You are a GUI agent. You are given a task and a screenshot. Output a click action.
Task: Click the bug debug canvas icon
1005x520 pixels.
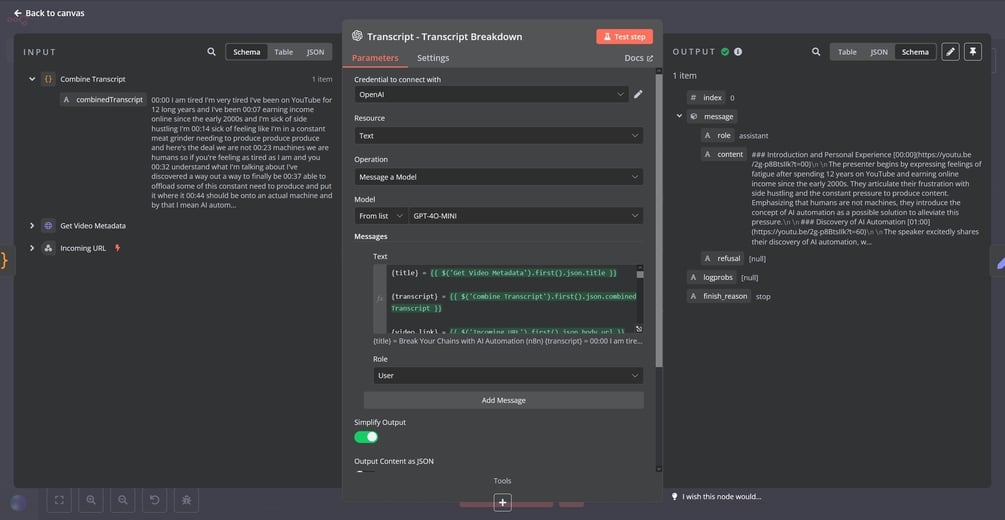[187, 500]
